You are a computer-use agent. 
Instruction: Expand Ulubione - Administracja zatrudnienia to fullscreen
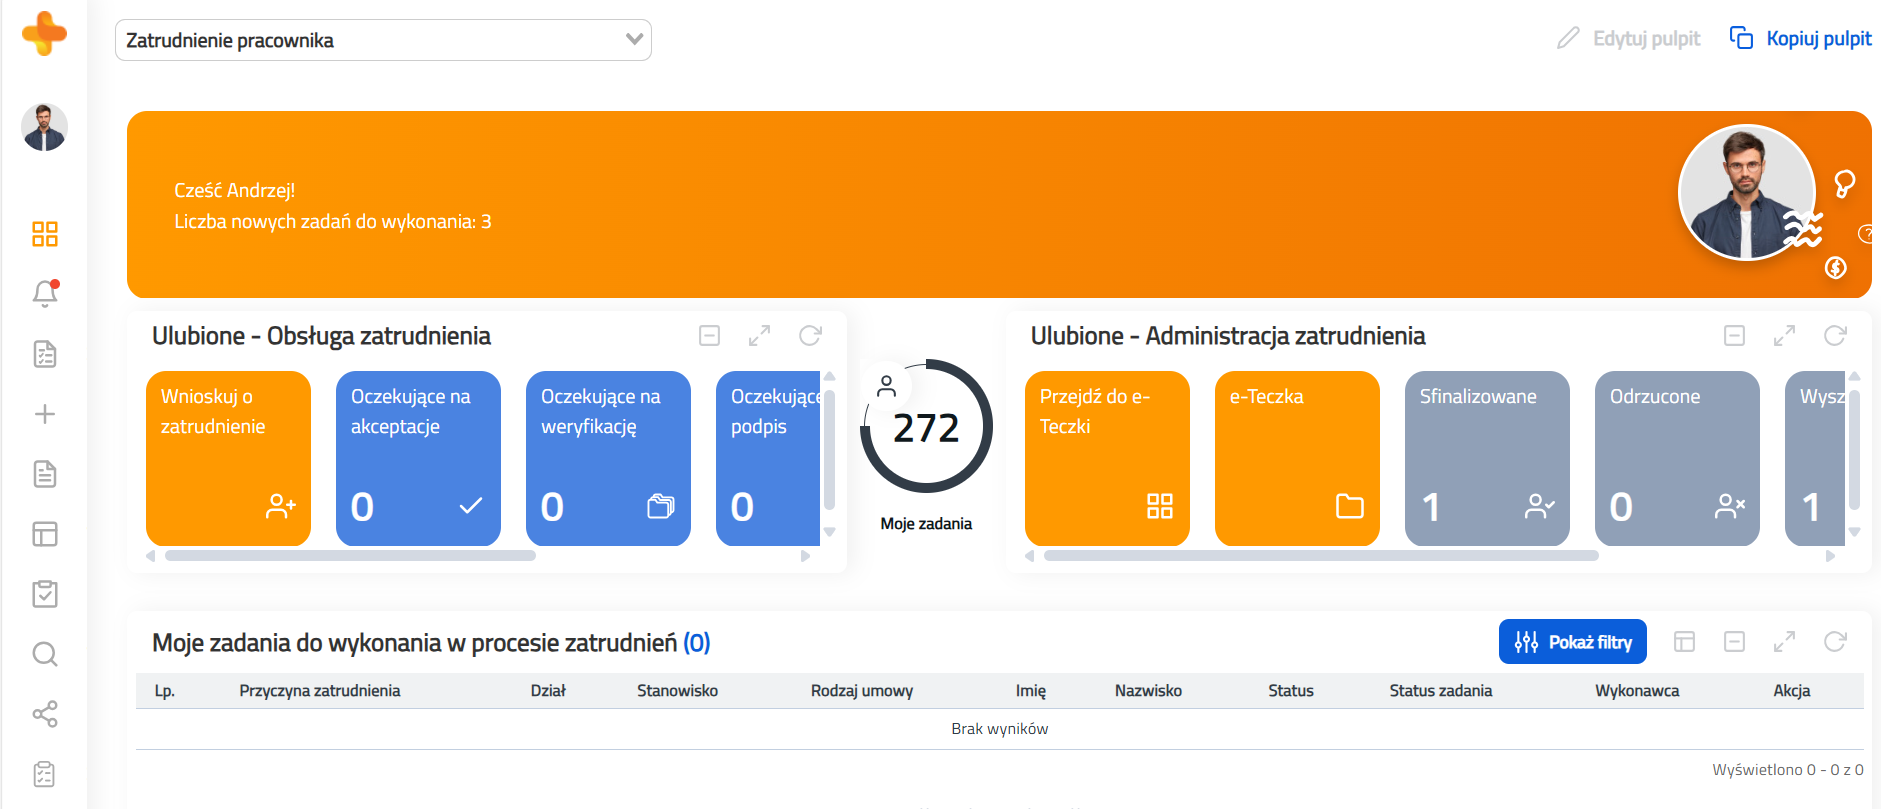click(x=1785, y=336)
